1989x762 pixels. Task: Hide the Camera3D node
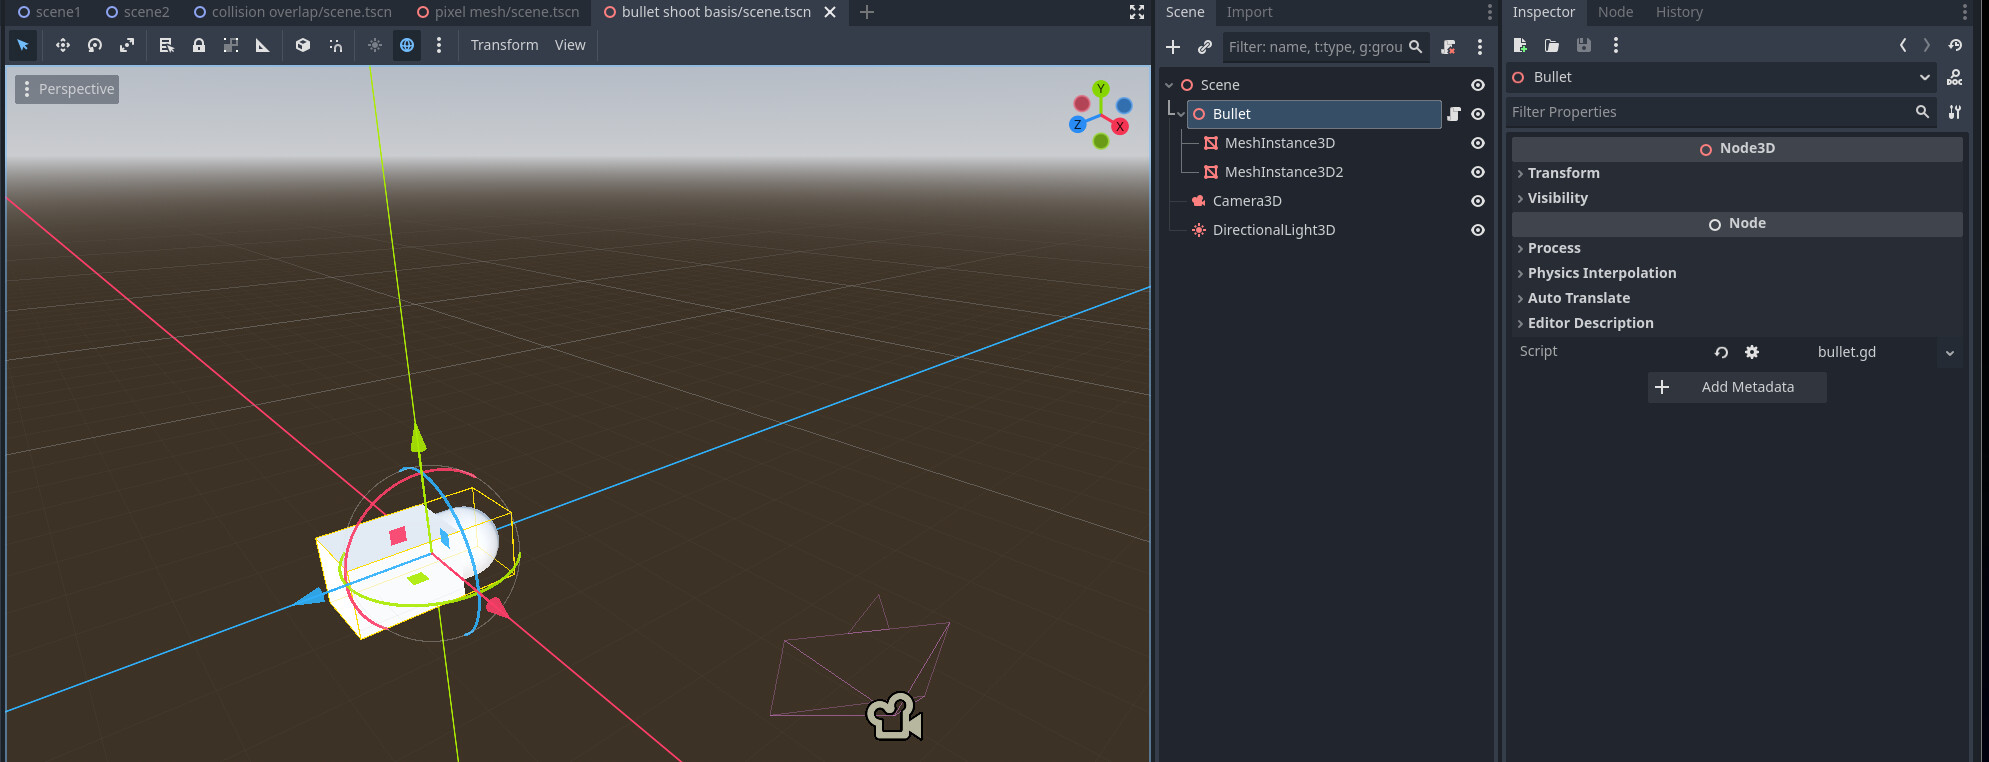[1478, 201]
